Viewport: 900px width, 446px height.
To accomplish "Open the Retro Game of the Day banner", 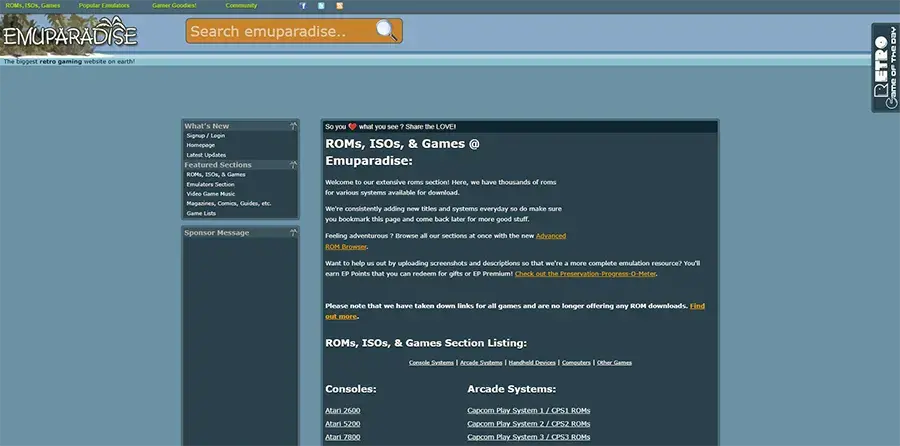I will coord(885,67).
